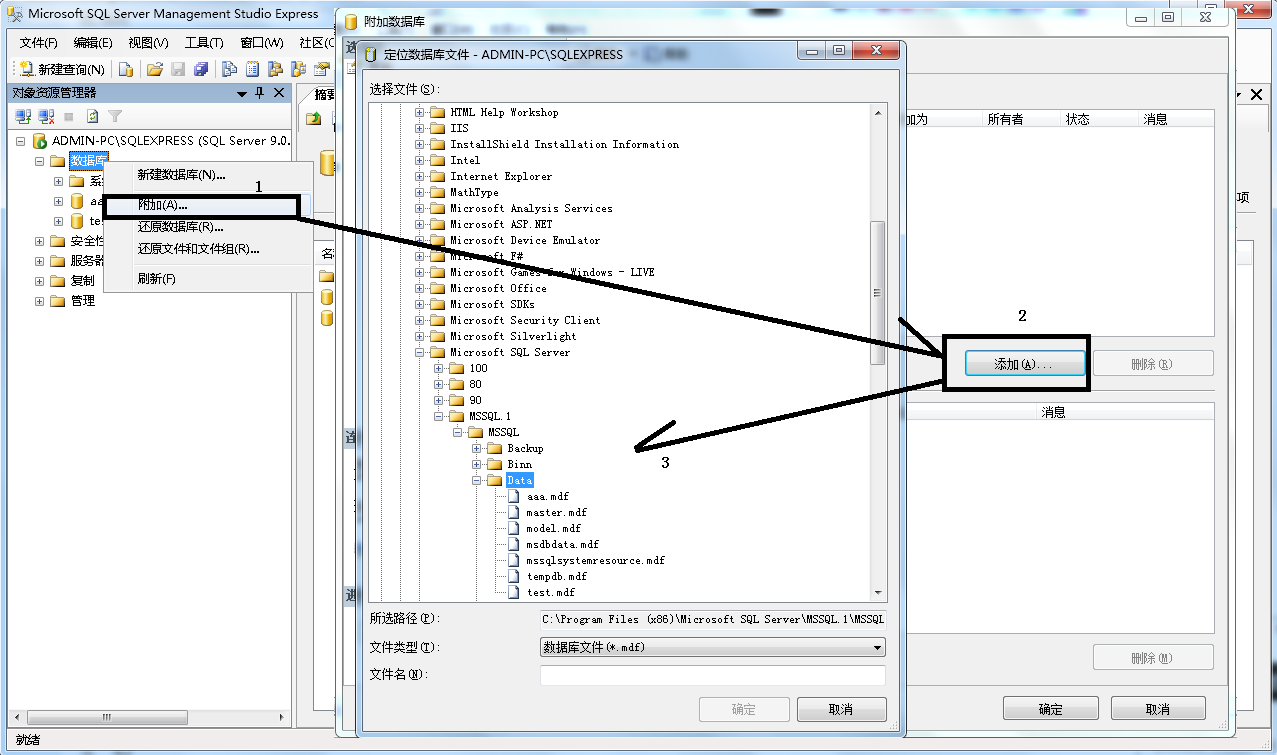Select the InstallShield Installation Information folder

click(x=564, y=144)
